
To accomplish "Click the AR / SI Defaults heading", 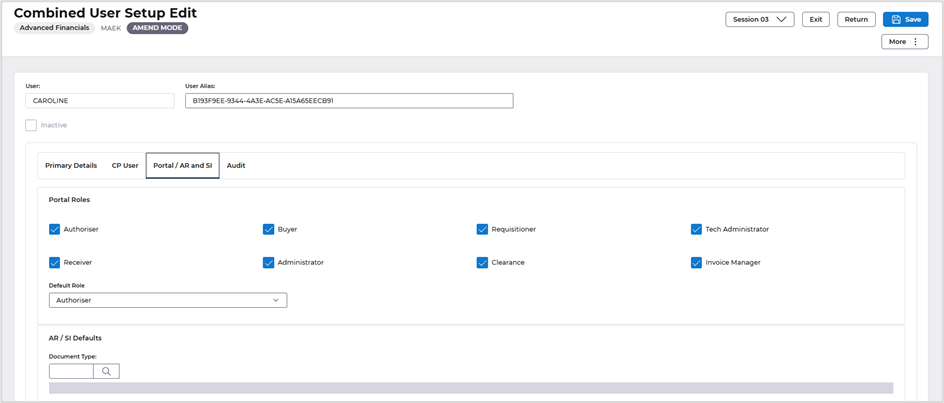I will click(x=75, y=338).
